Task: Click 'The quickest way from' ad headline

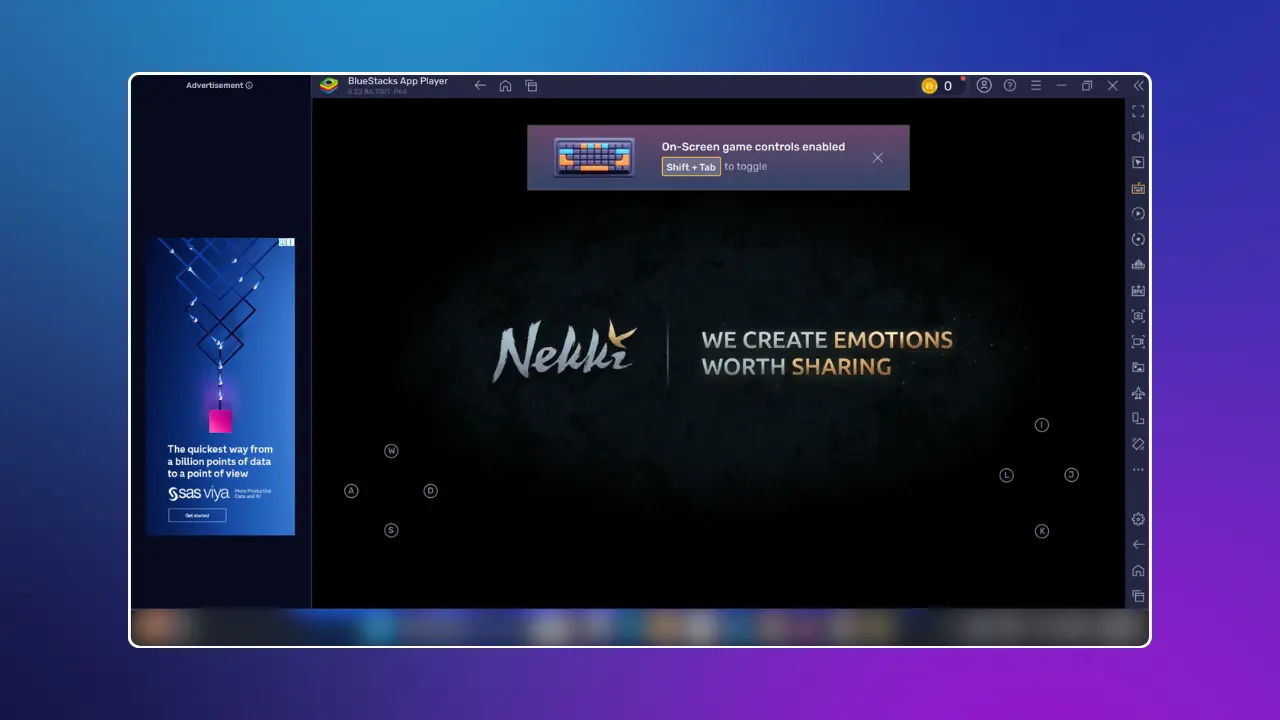Action: 220,450
